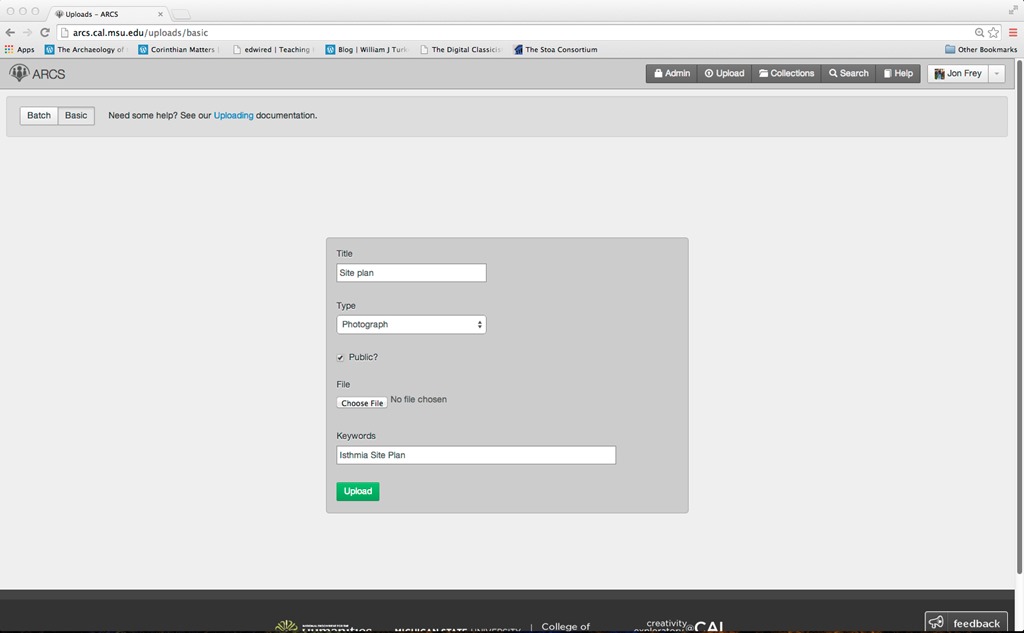Open the Corinthian Matters bookmark
Viewport: 1024px width, 633px height.
(x=176, y=49)
